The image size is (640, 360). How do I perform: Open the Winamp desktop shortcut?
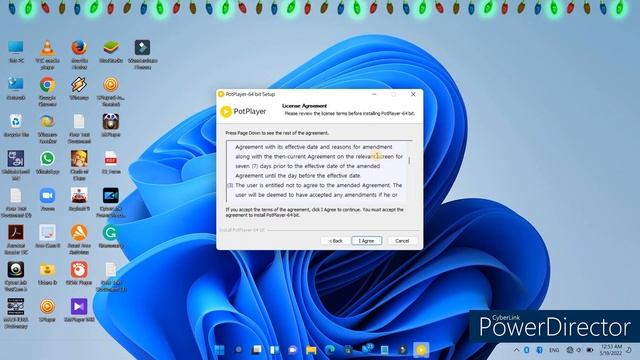click(79, 89)
